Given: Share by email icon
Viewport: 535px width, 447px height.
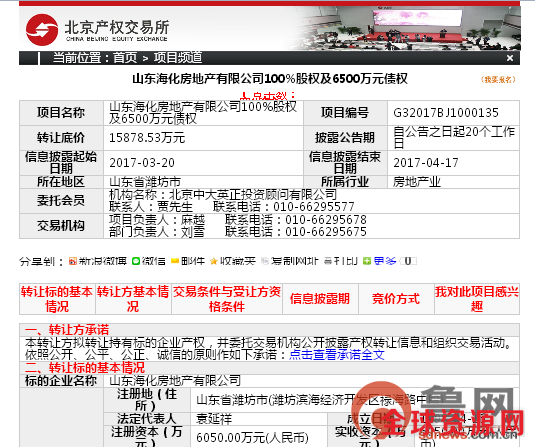Looking at the screenshot, I should (x=175, y=261).
